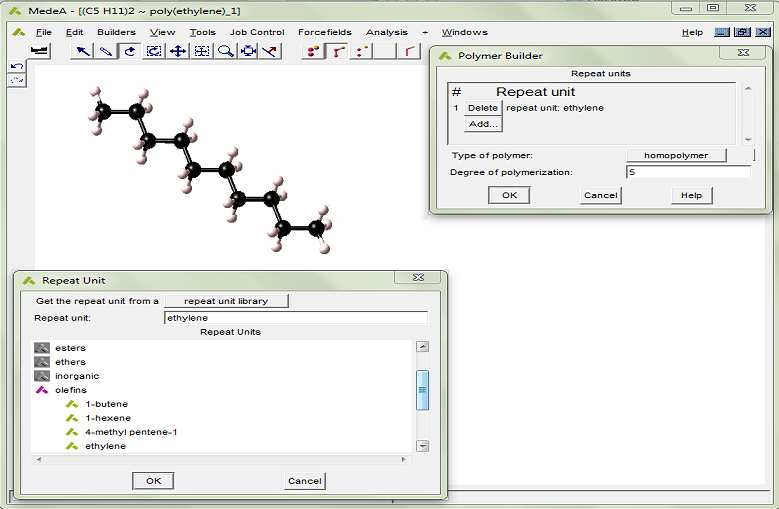Open the Forcefields menu
This screenshot has height=509, width=779.
pos(324,32)
